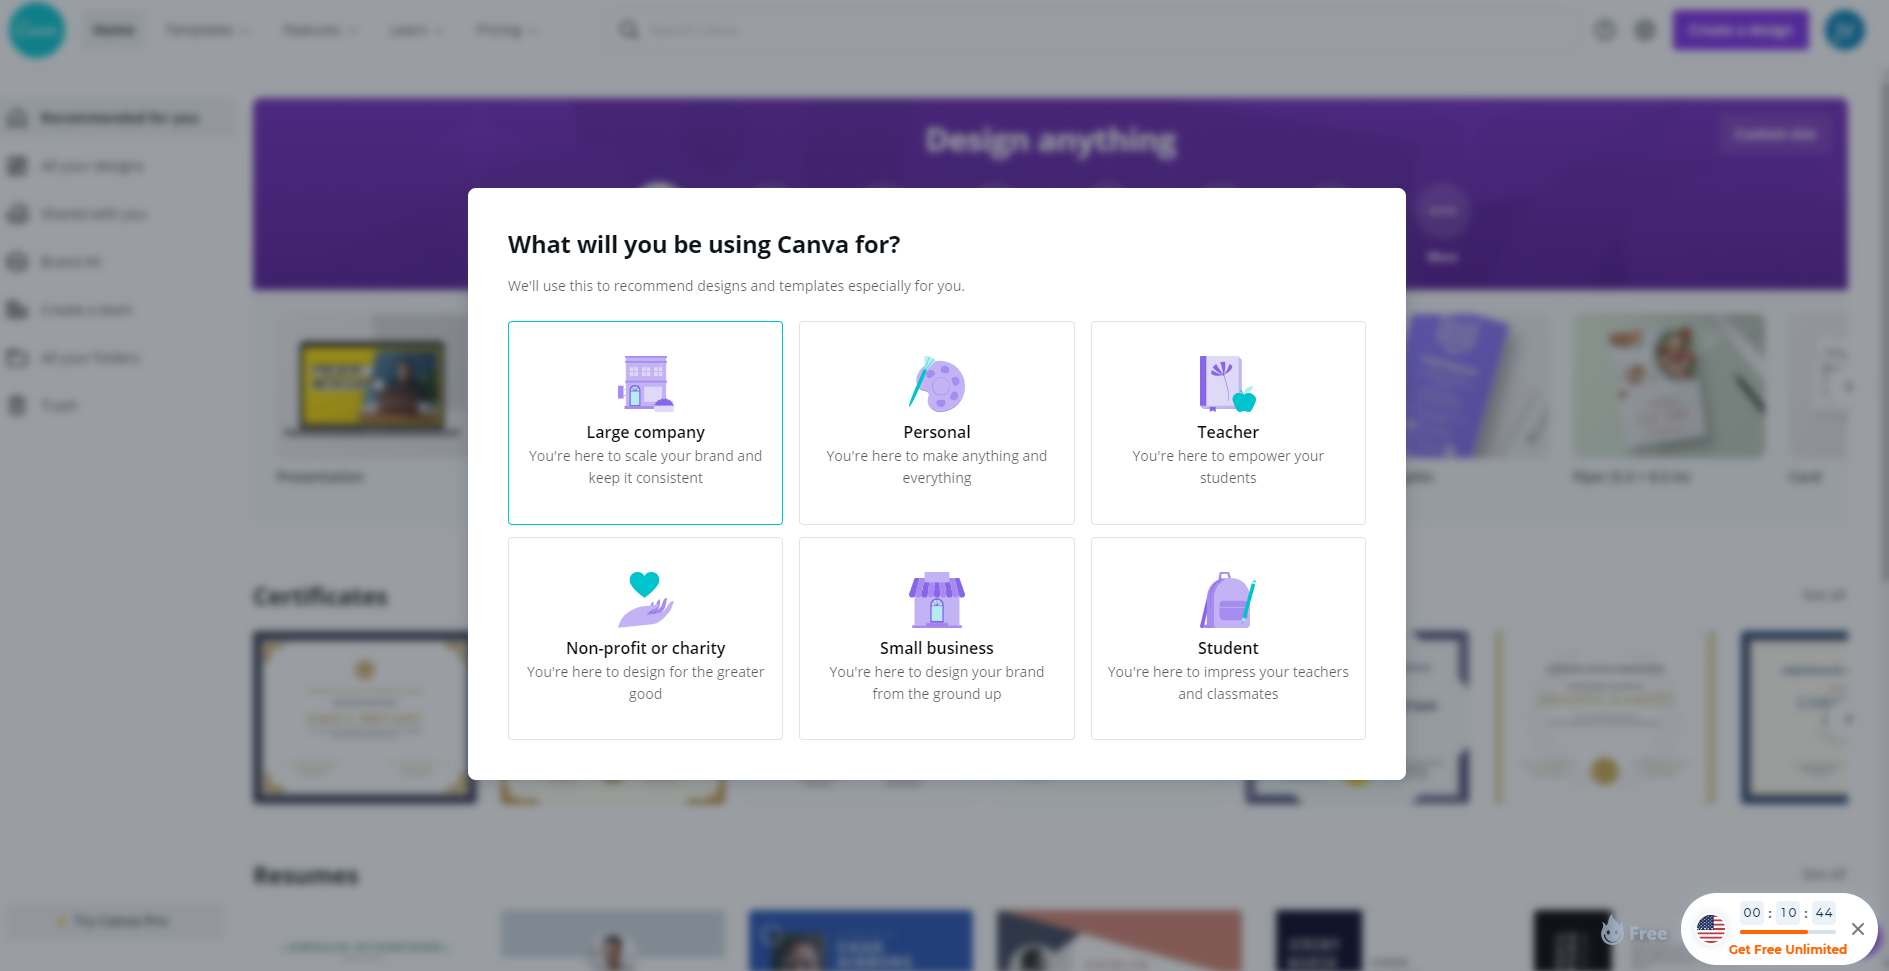The height and width of the screenshot is (971, 1889).
Task: Click the flame icon beside Free
Action: click(x=1612, y=931)
